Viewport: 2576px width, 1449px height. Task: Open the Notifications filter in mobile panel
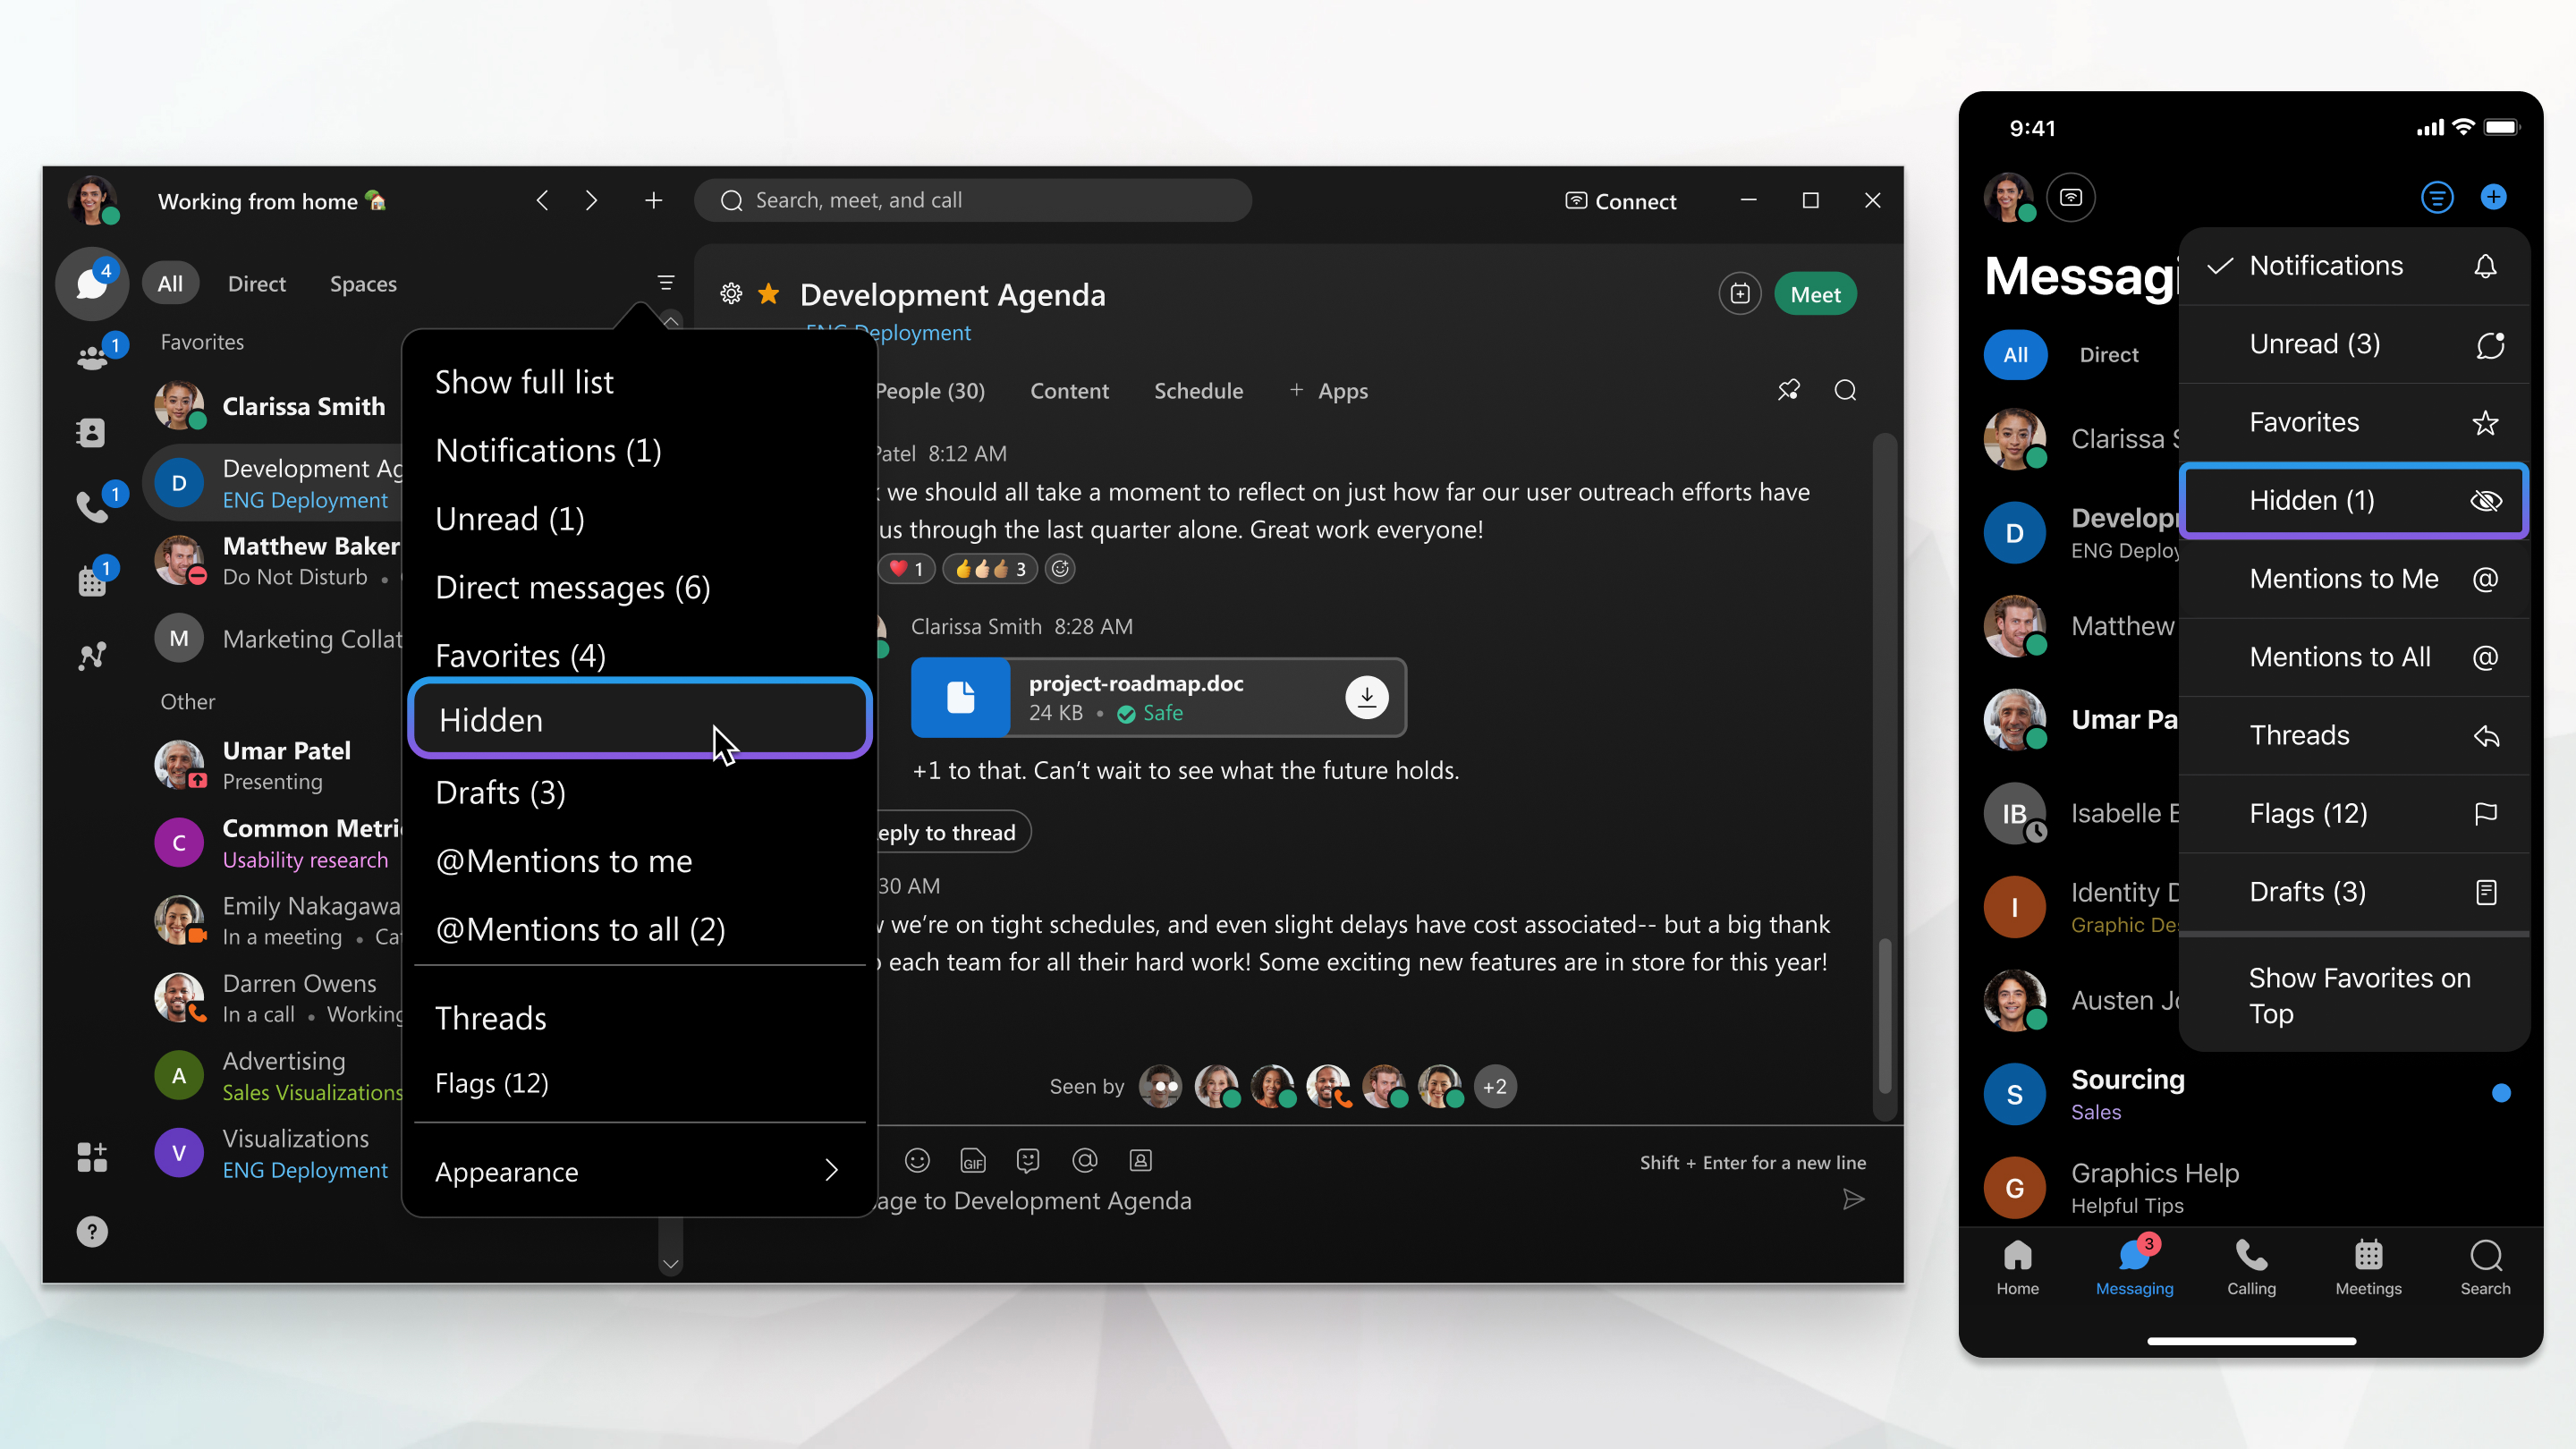coord(2325,266)
